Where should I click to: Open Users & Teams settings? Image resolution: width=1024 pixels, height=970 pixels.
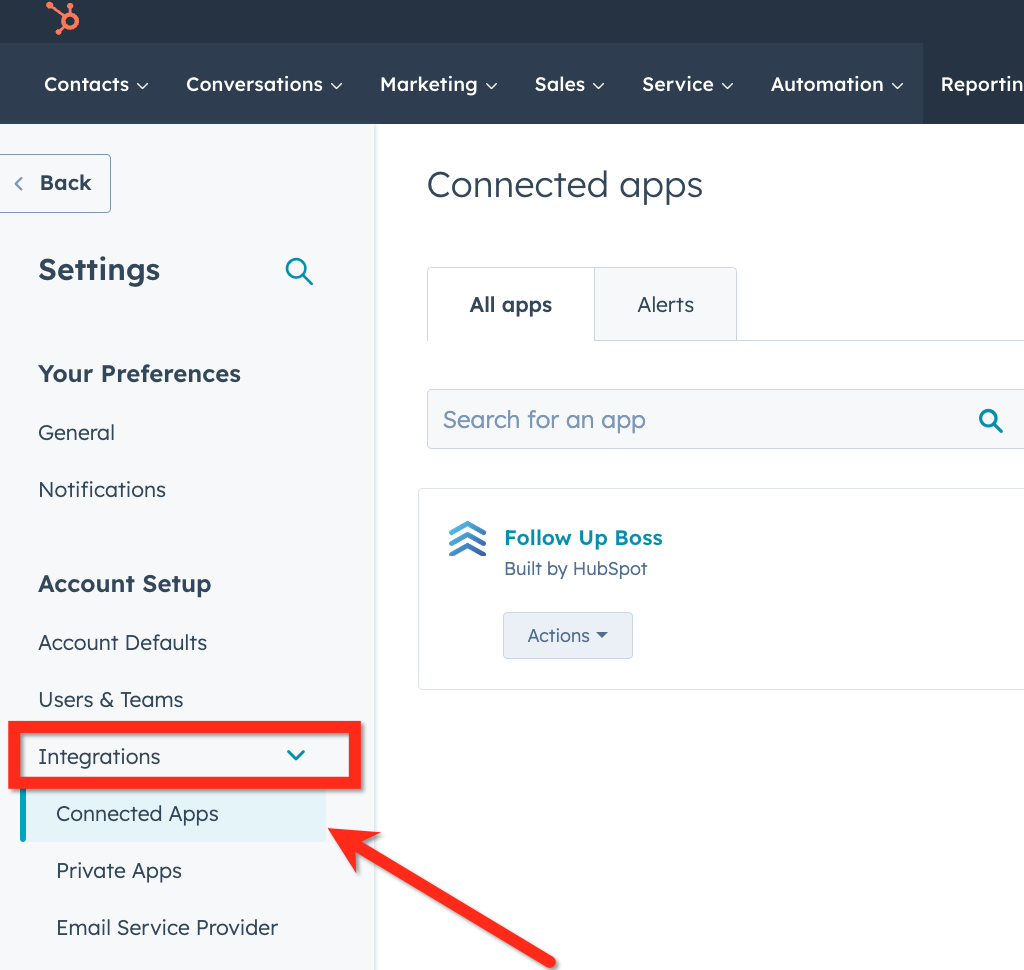point(111,700)
